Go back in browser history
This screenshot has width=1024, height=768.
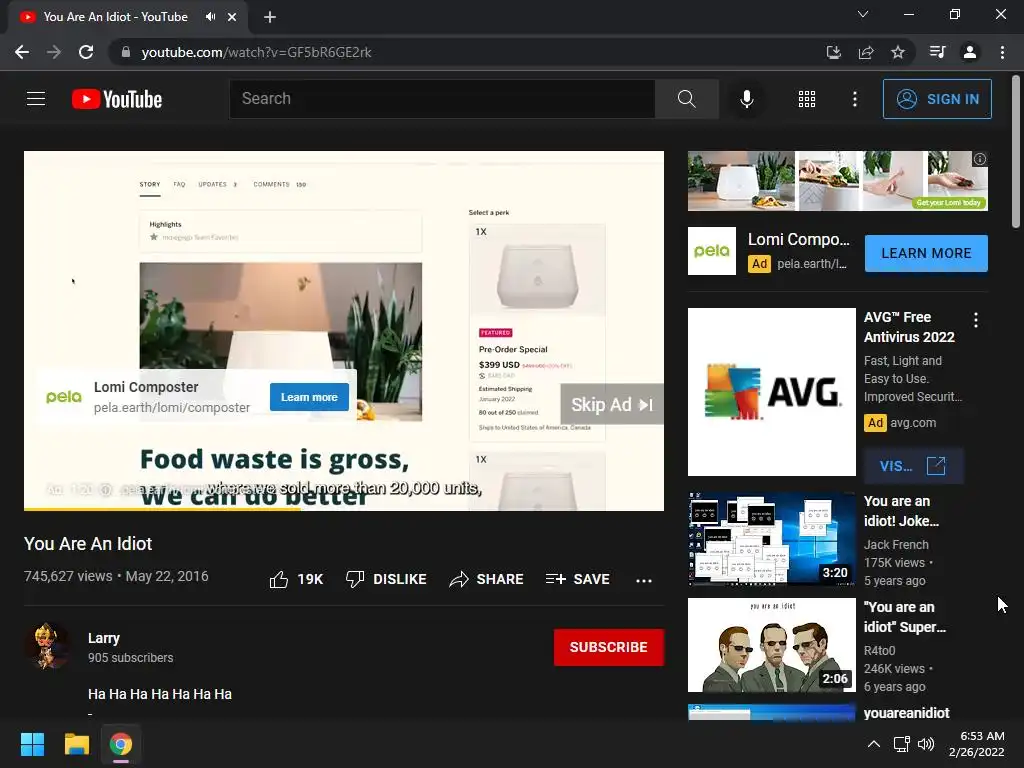[22, 52]
